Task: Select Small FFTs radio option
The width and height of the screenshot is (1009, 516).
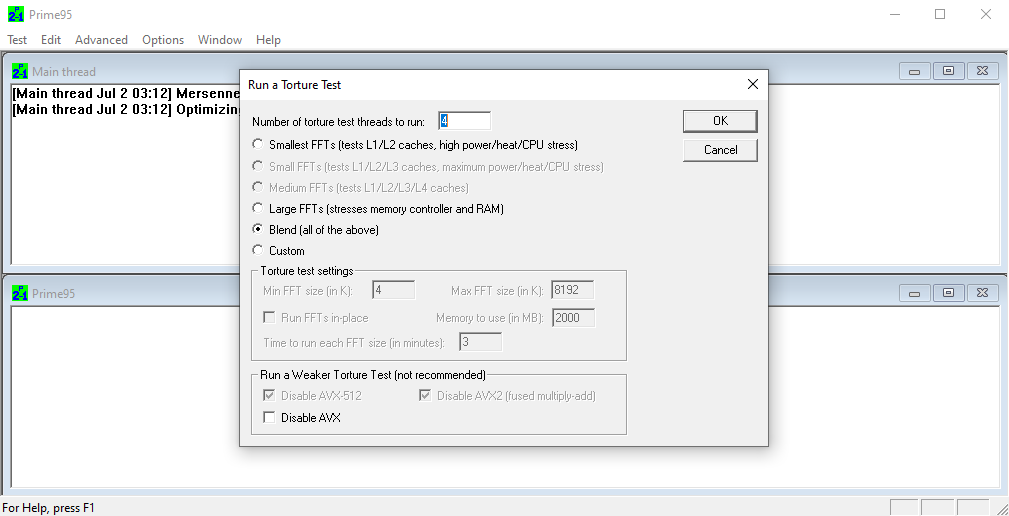Action: point(428,167)
